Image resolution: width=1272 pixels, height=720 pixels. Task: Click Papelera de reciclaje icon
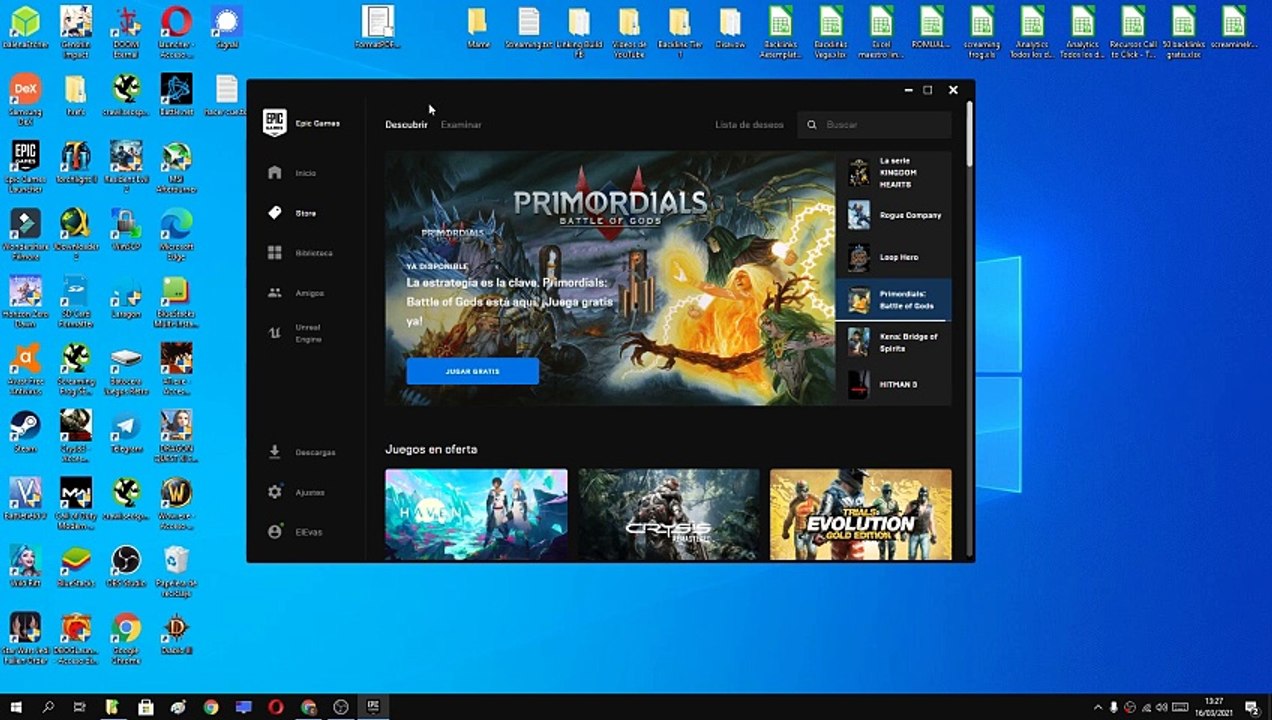point(177,570)
